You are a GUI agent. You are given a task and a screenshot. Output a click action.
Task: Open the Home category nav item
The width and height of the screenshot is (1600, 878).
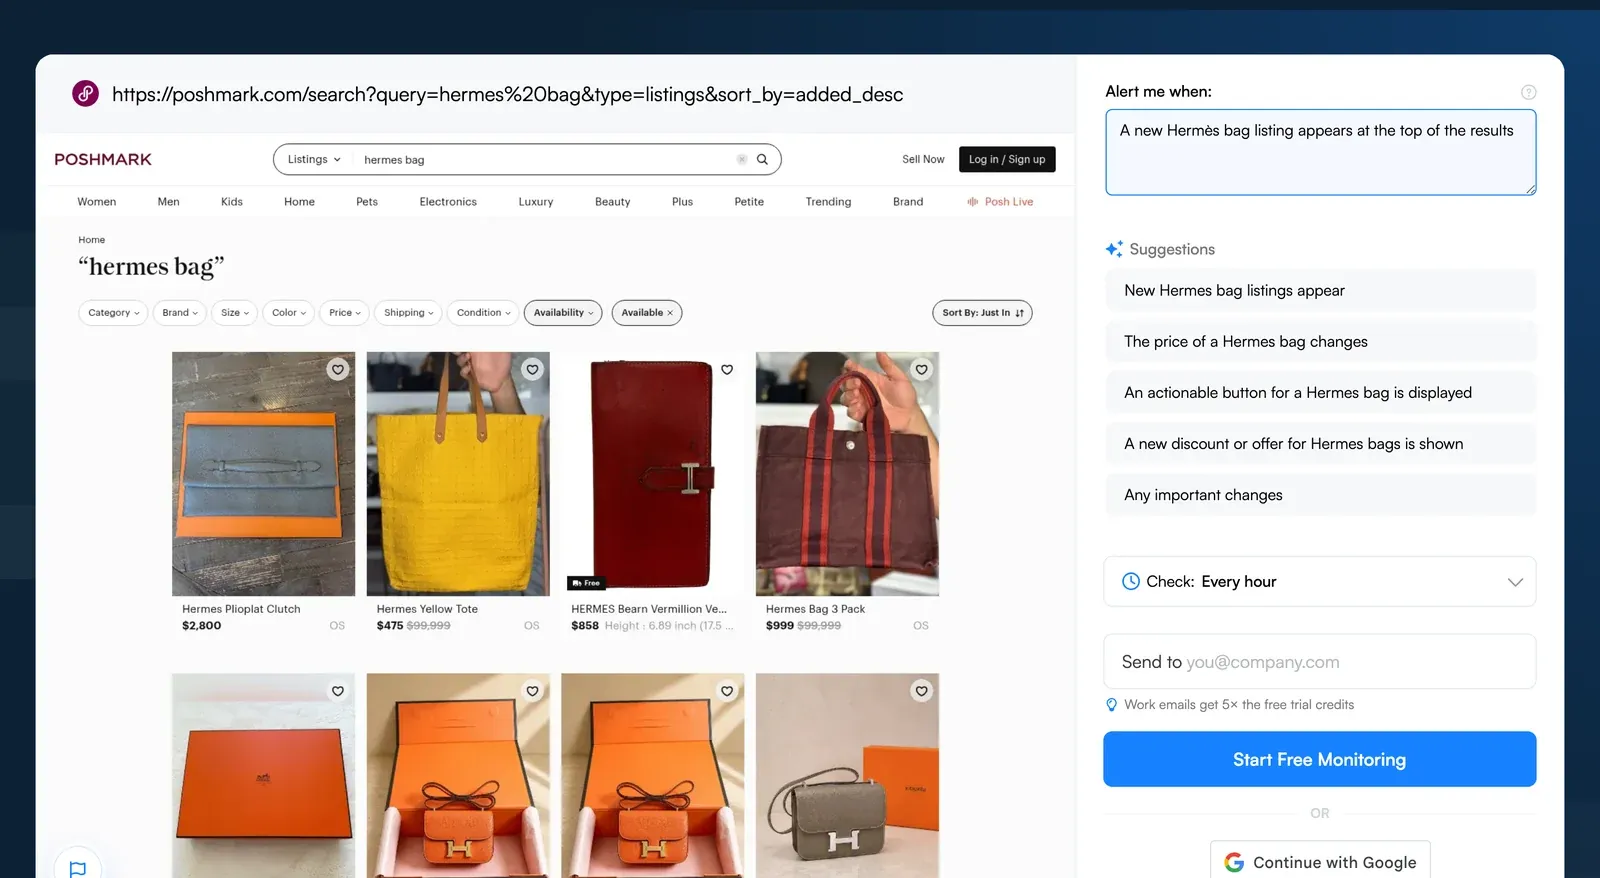pyautogui.click(x=299, y=202)
